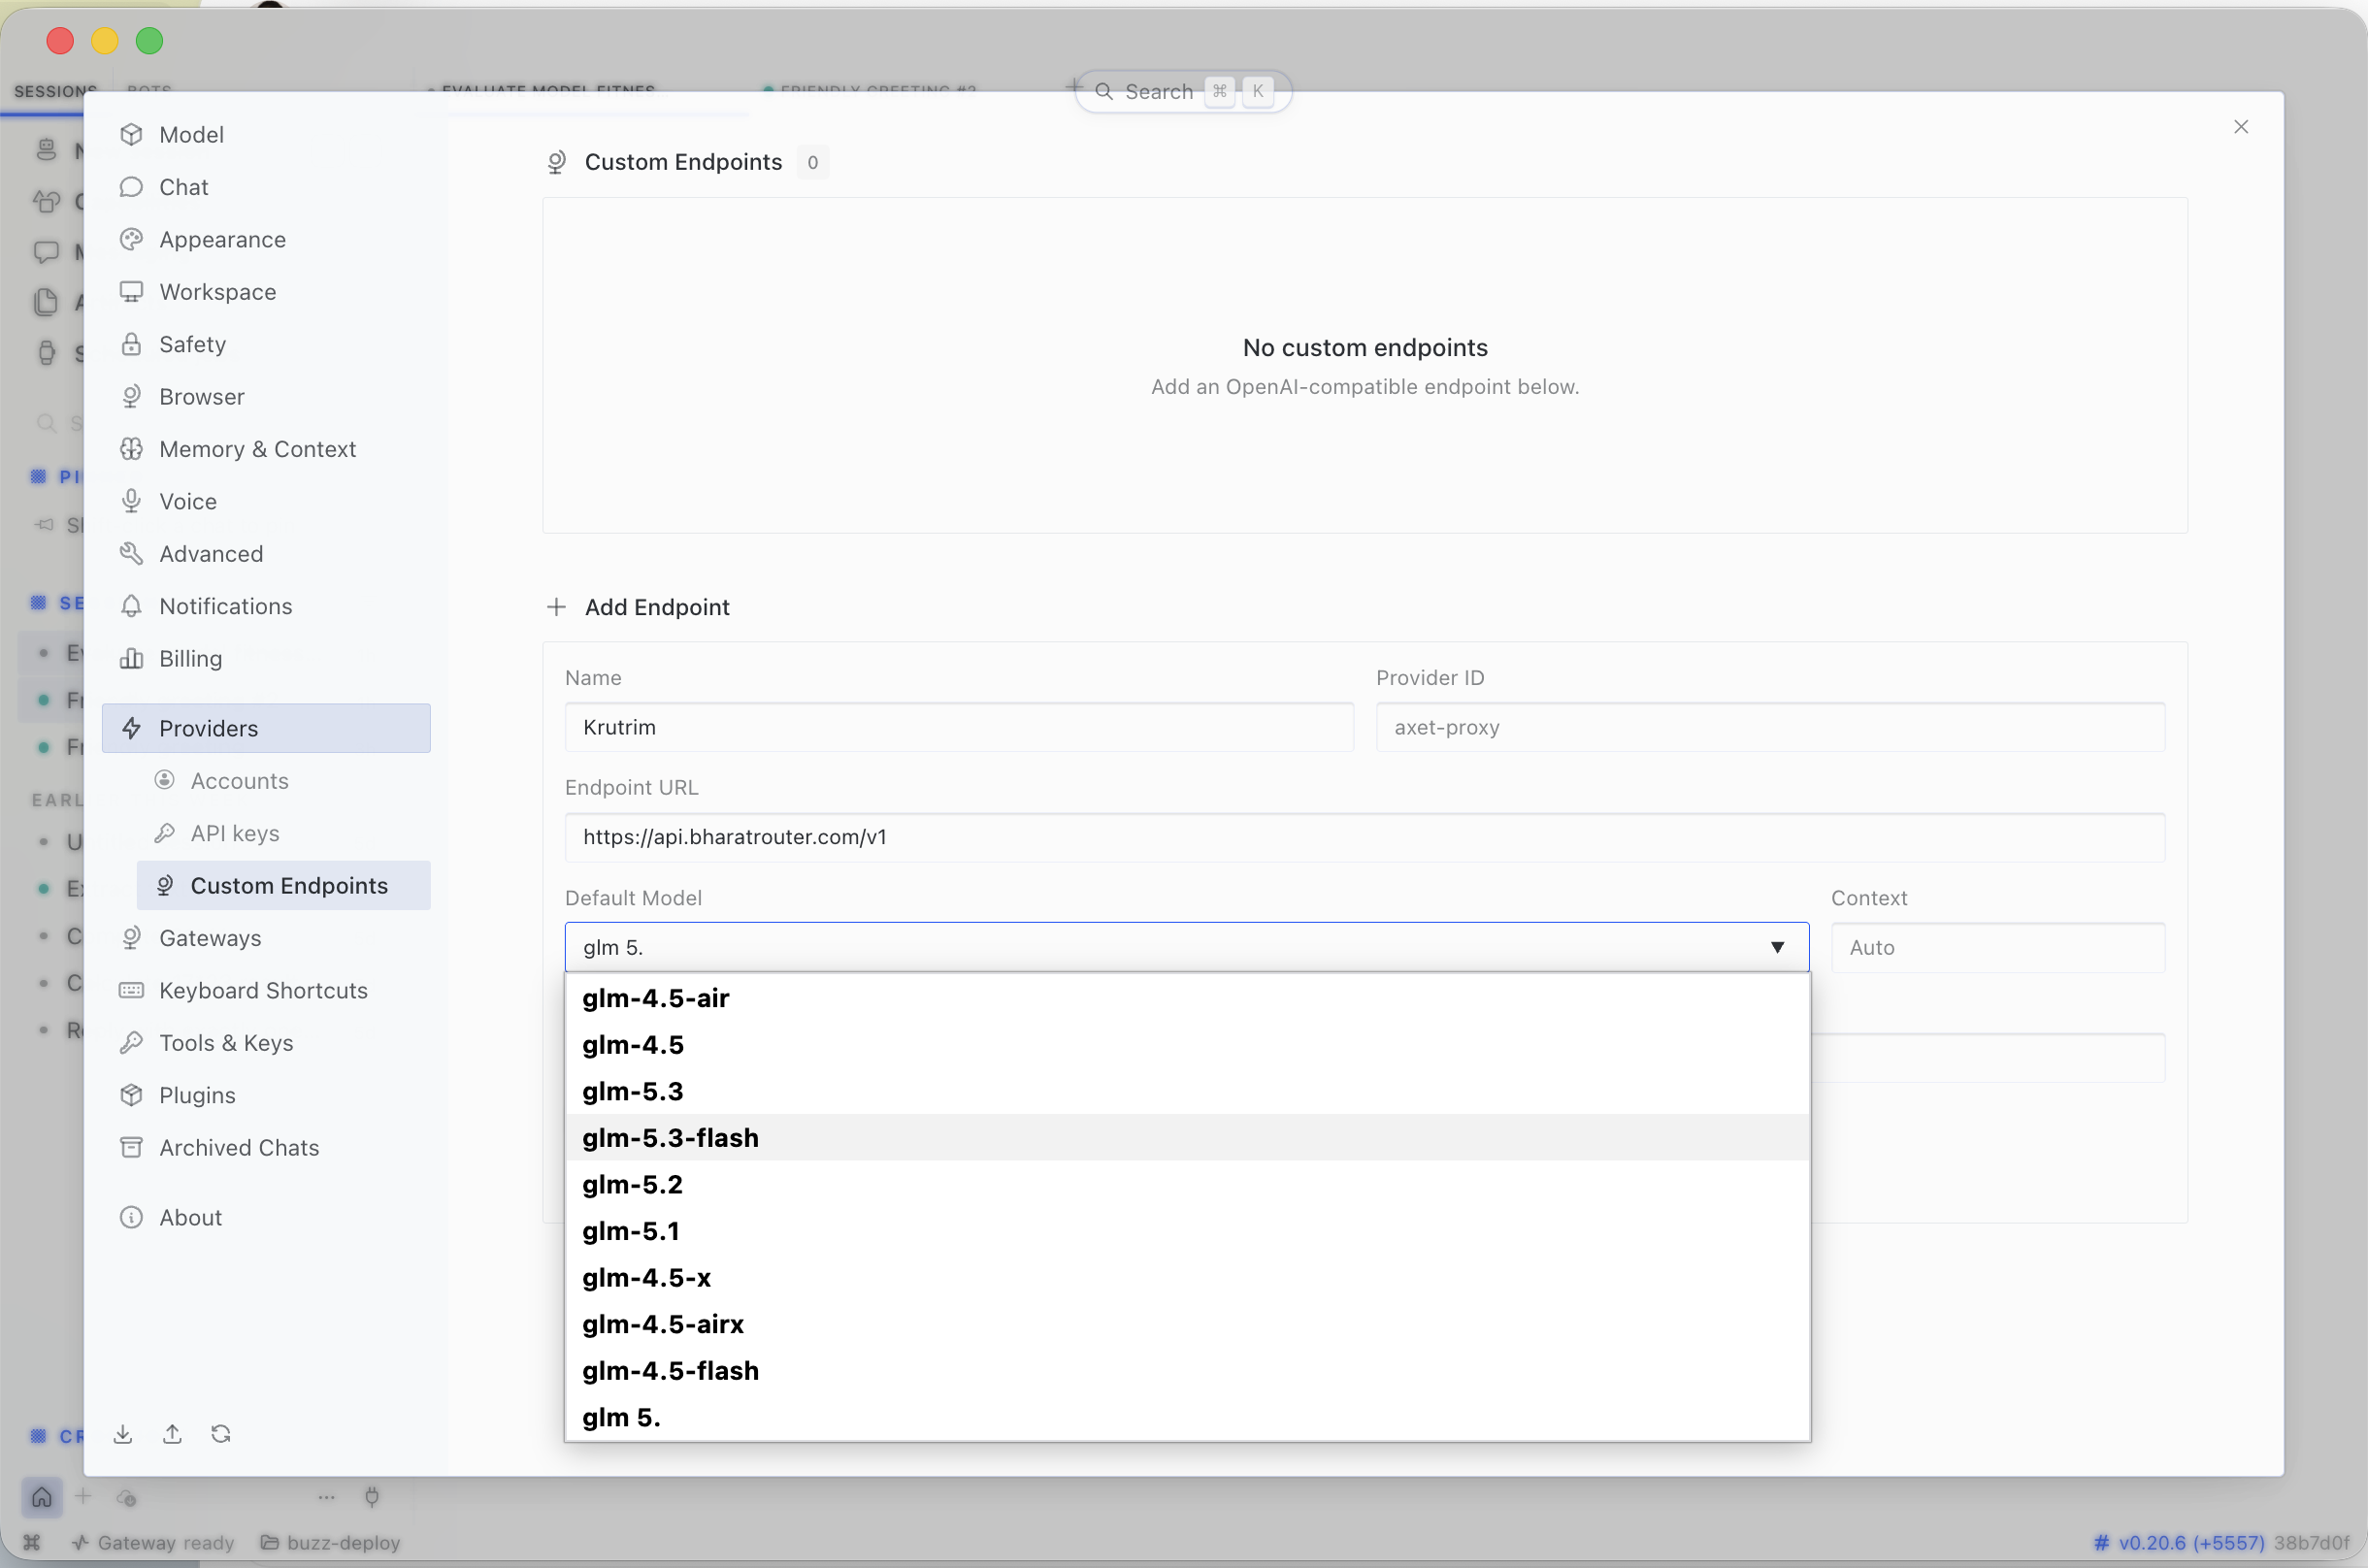Click the About info icon

[131, 1217]
